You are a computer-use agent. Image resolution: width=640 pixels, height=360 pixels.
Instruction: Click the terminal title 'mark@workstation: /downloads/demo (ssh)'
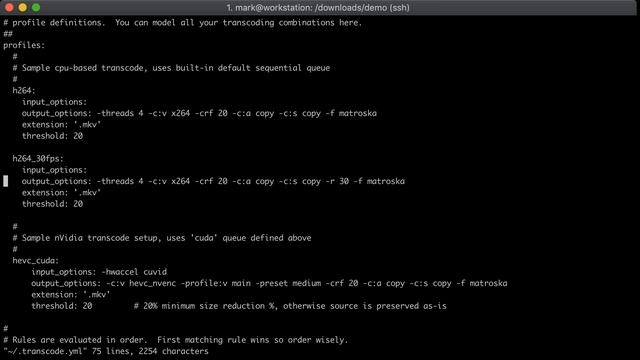pyautogui.click(x=318, y=7)
